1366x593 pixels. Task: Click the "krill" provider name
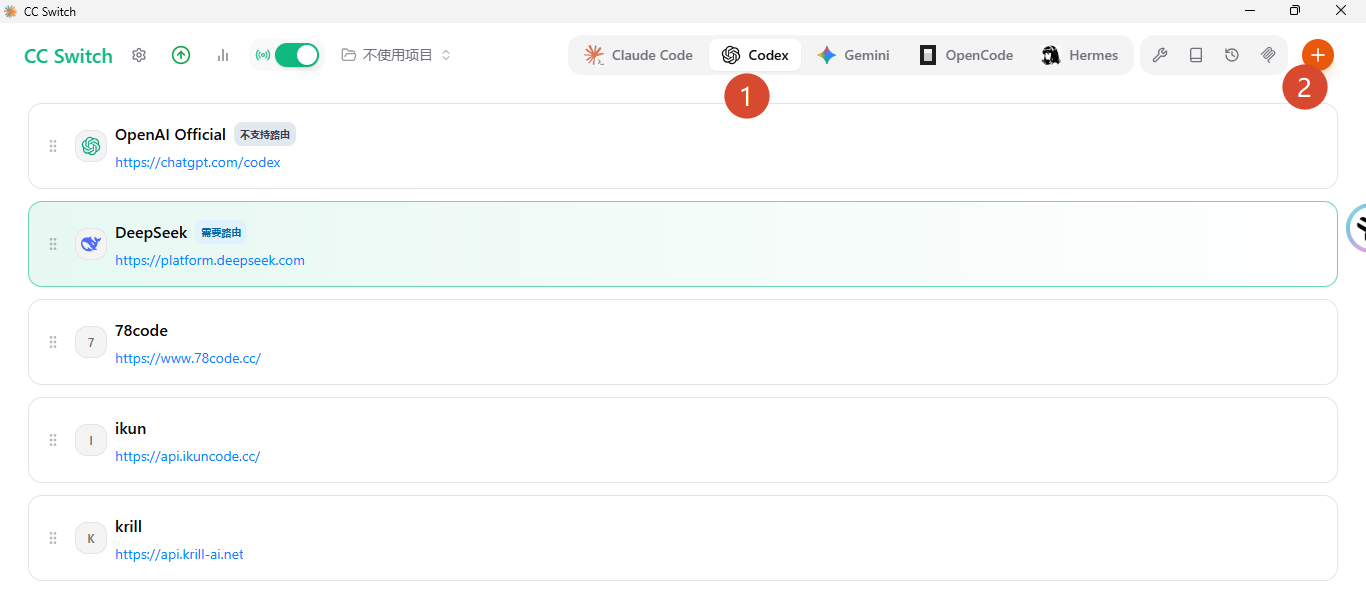[129, 527]
